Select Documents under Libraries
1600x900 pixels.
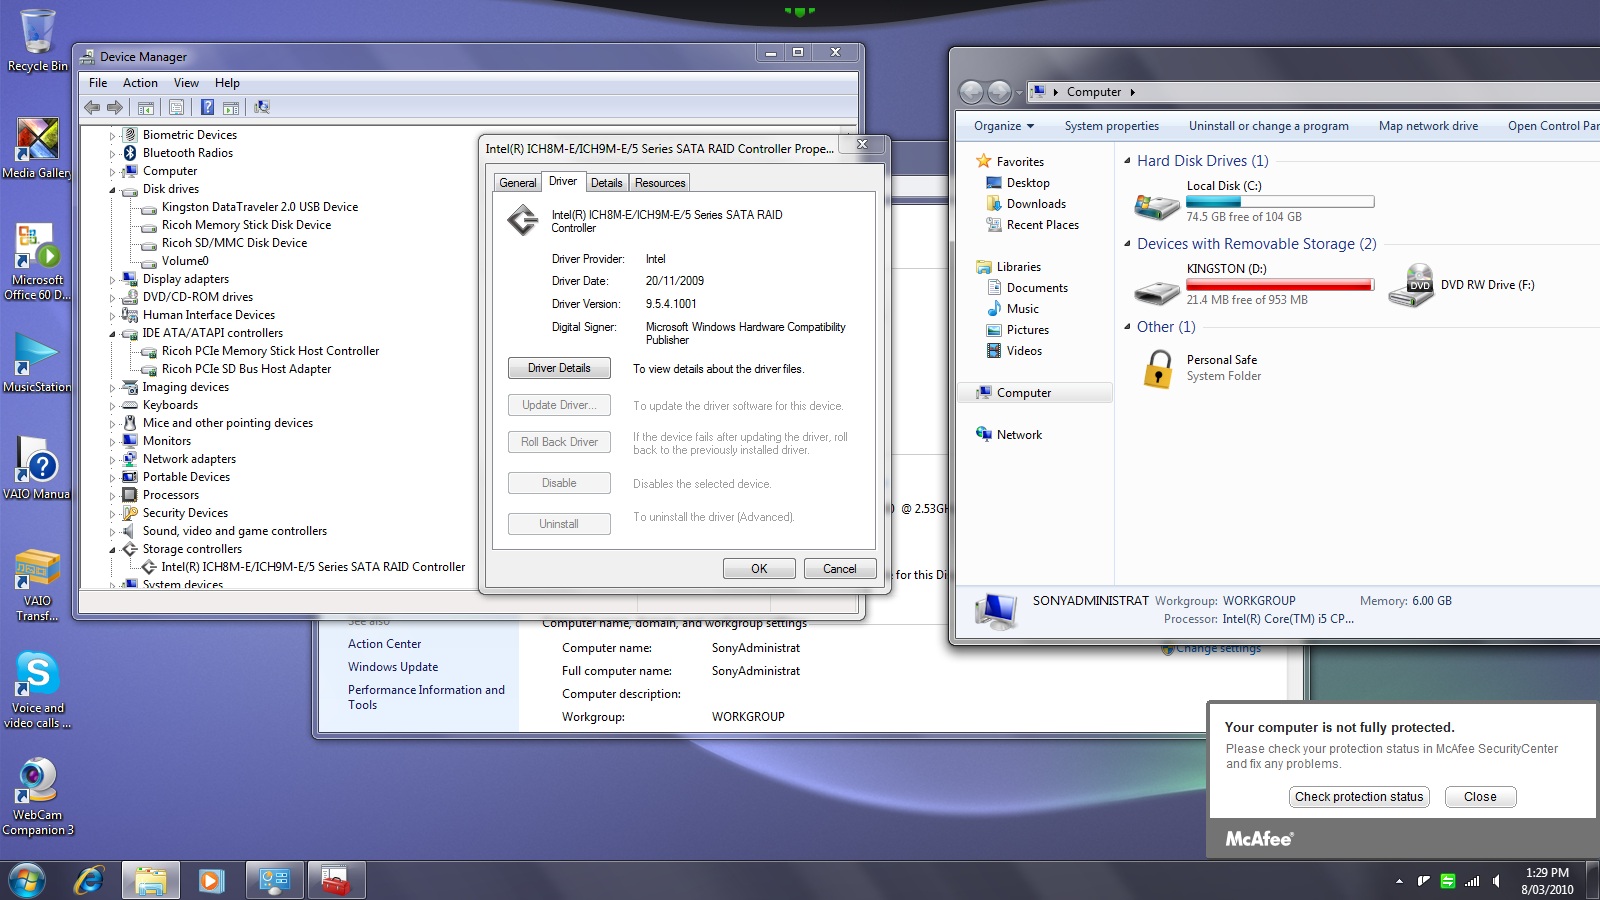[1037, 288]
